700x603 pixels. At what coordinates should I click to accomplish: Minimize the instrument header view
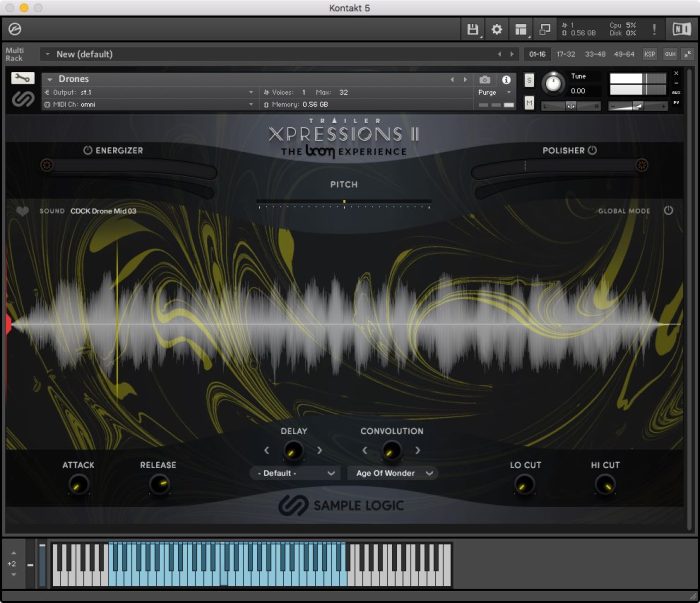[676, 83]
